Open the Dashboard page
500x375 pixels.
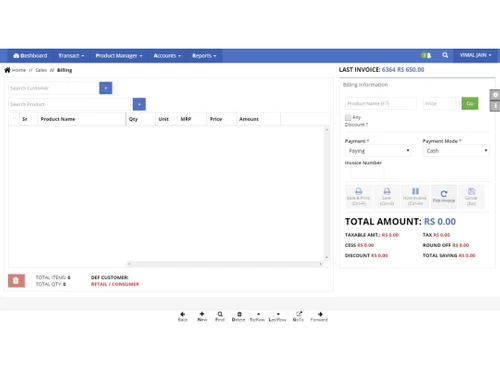tap(30, 56)
